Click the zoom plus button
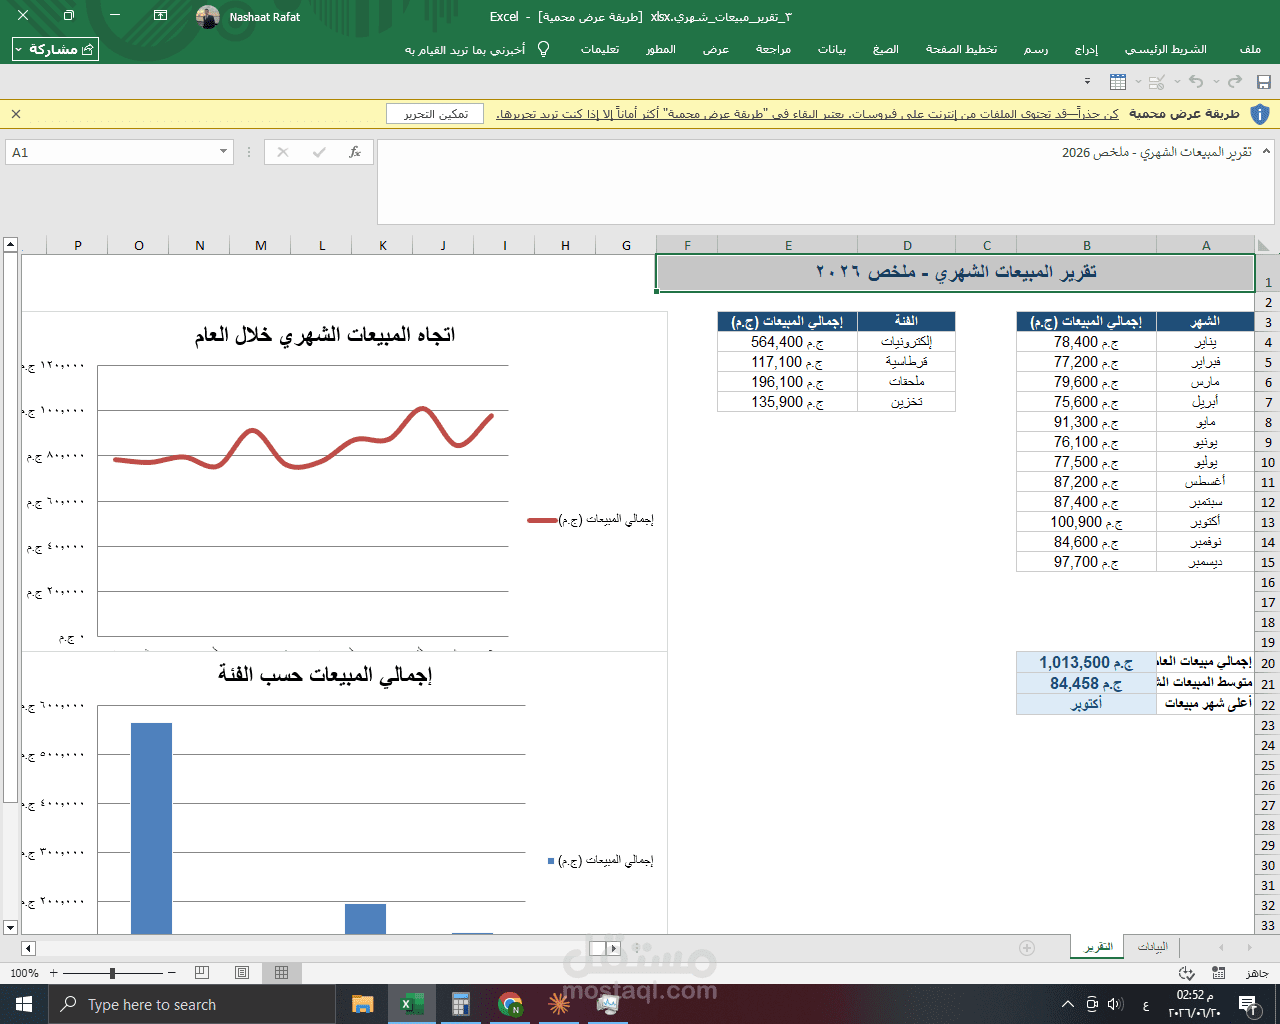The height and width of the screenshot is (1024, 1280). coord(54,973)
